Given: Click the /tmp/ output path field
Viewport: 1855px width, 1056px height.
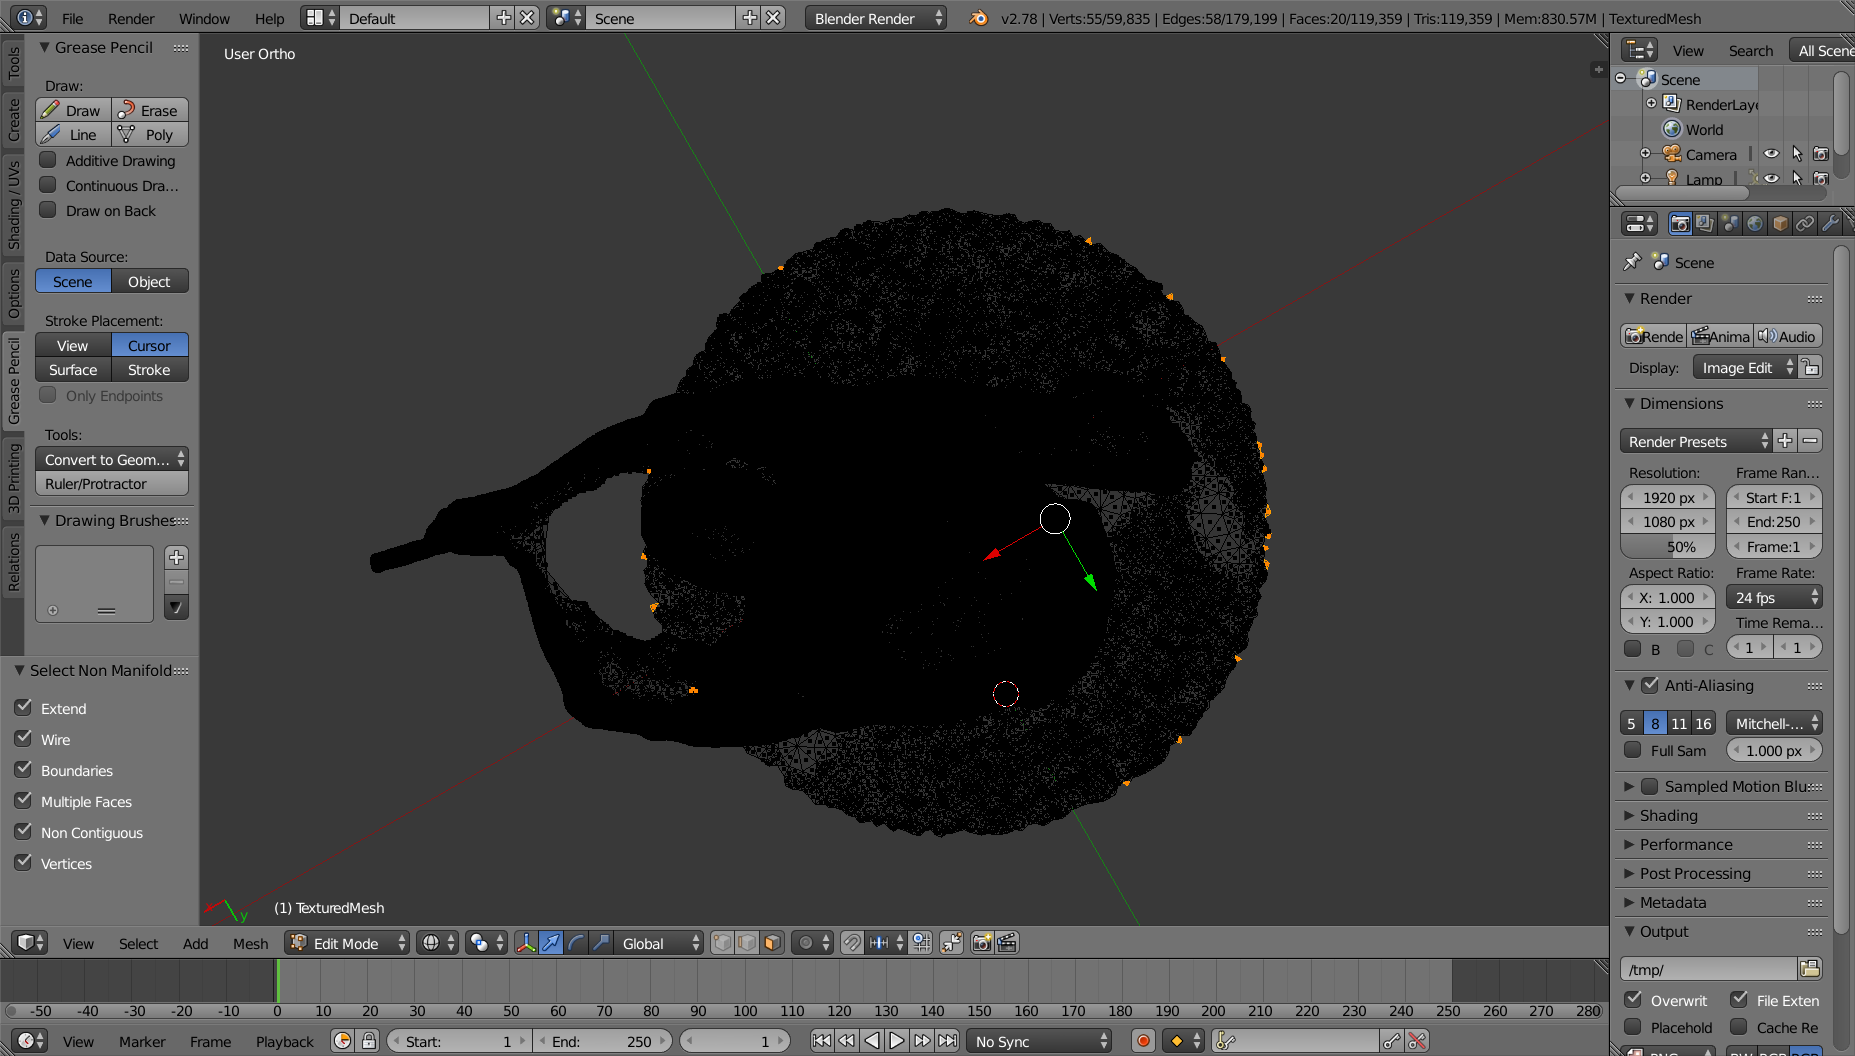Looking at the screenshot, I should (x=1708, y=969).
